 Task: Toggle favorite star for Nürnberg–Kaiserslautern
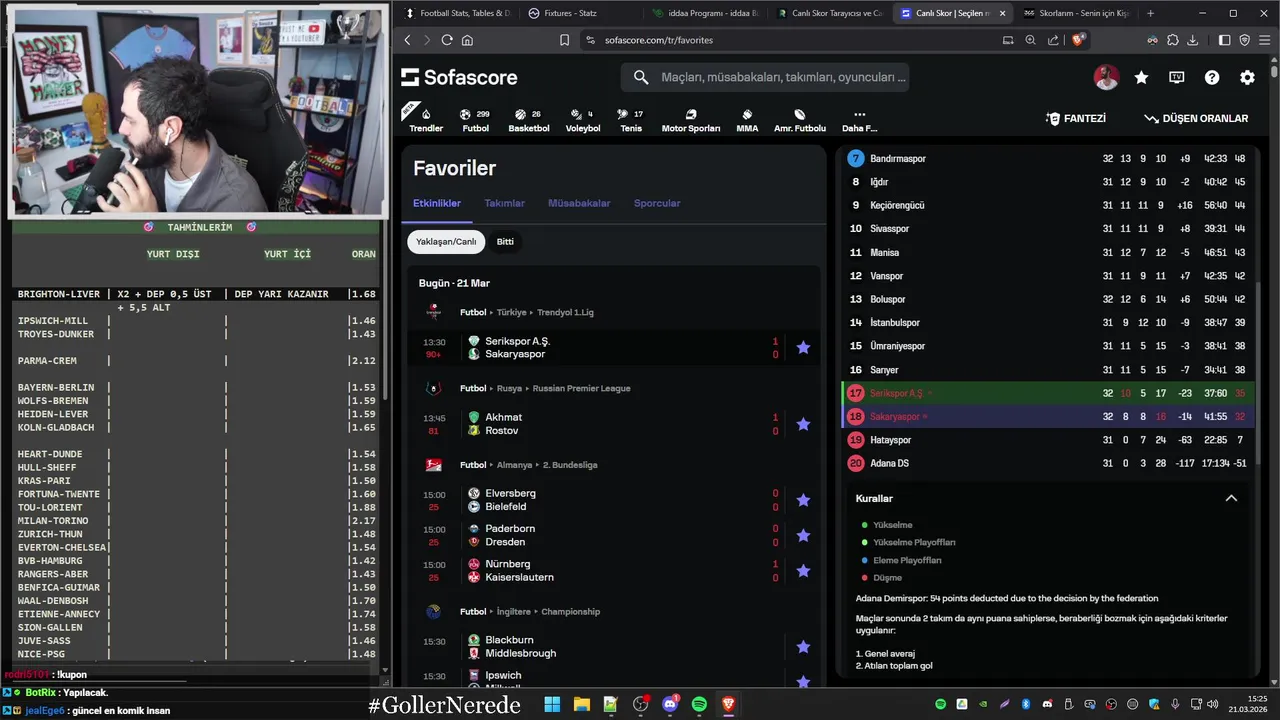(x=803, y=571)
